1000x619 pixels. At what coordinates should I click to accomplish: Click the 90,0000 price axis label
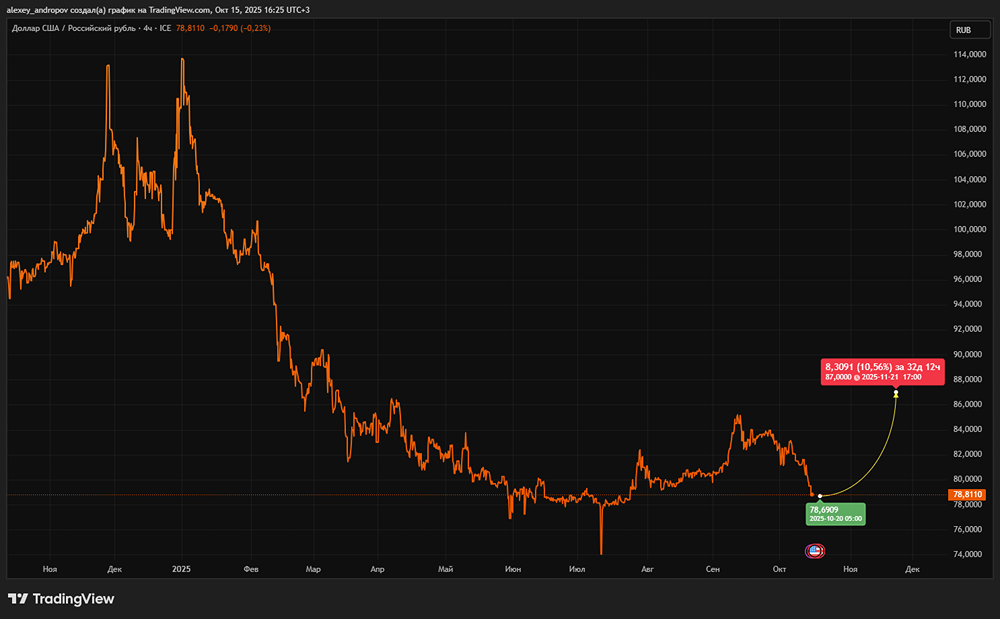coord(969,354)
